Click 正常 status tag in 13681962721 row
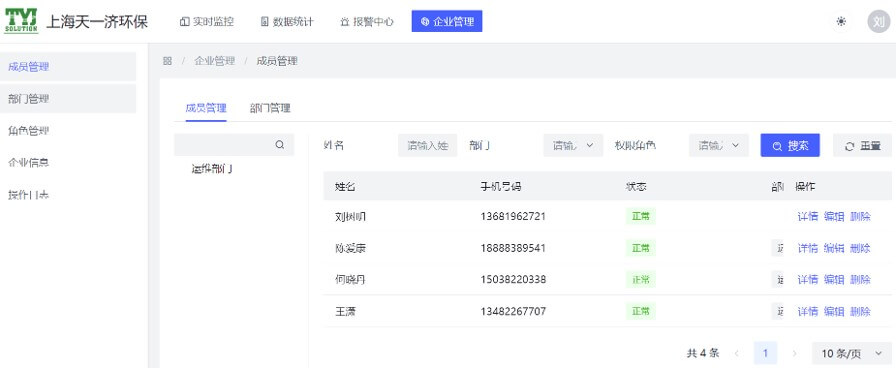 [x=641, y=217]
